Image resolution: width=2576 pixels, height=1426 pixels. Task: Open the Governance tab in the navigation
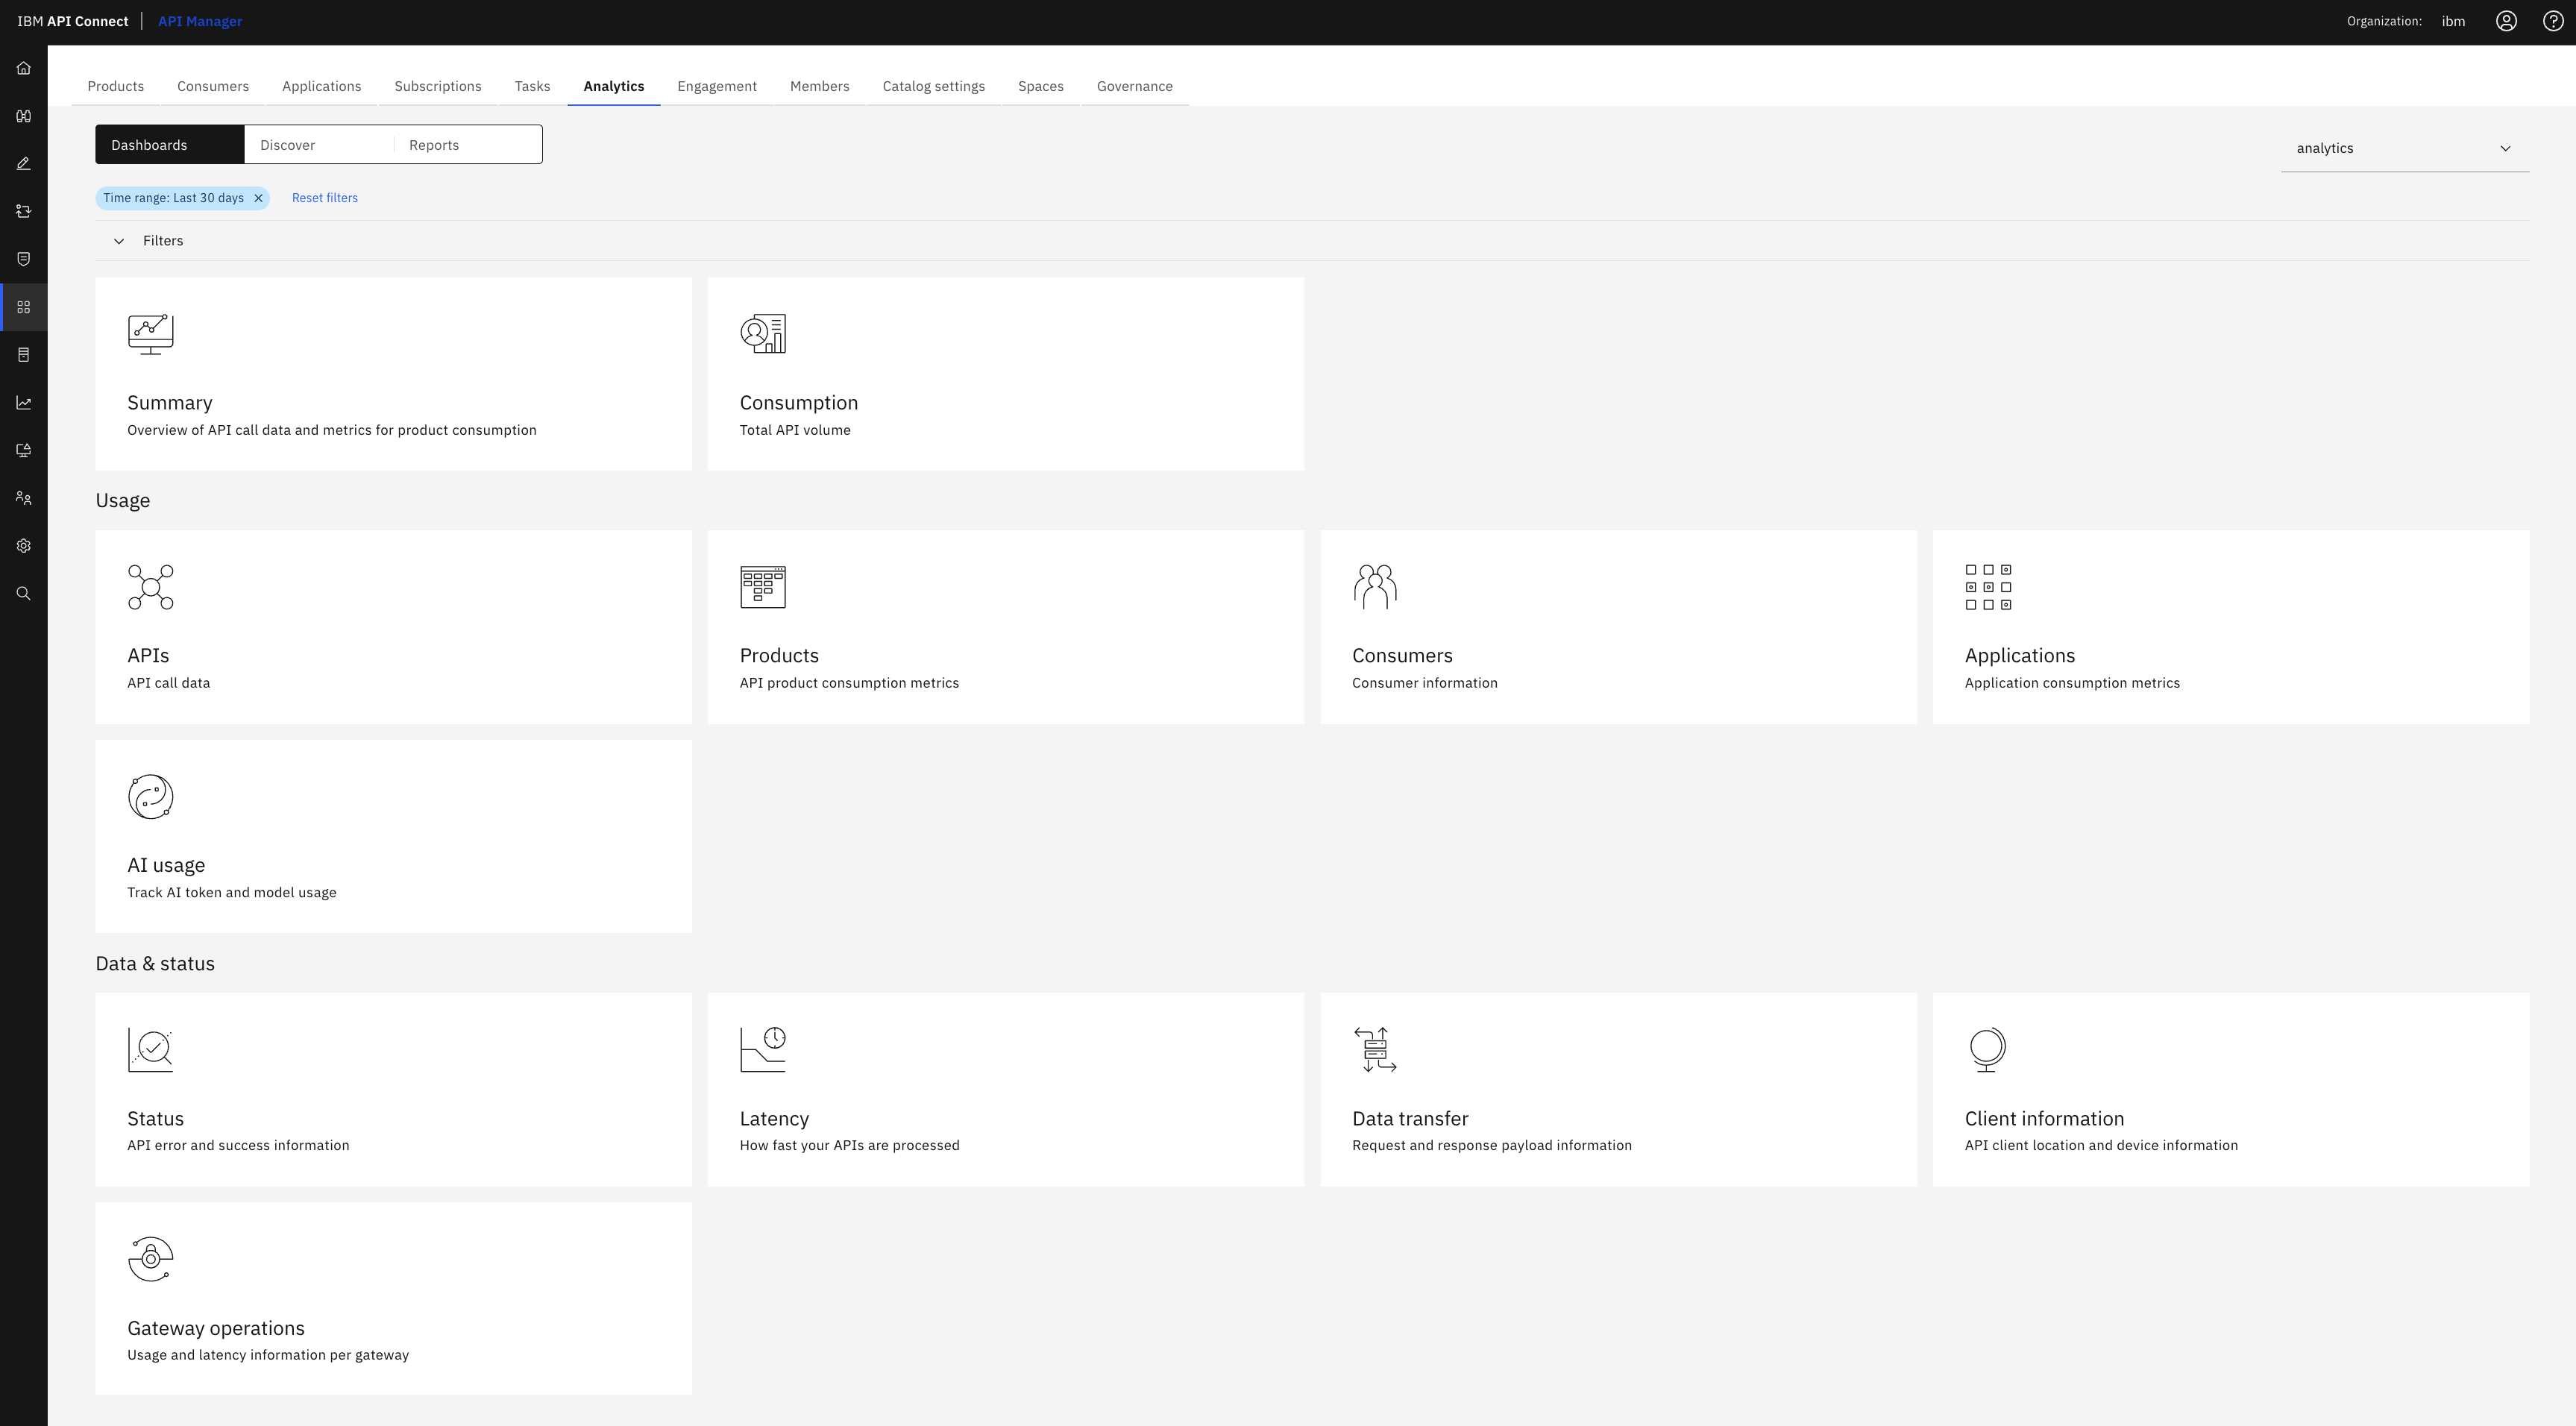click(1134, 86)
